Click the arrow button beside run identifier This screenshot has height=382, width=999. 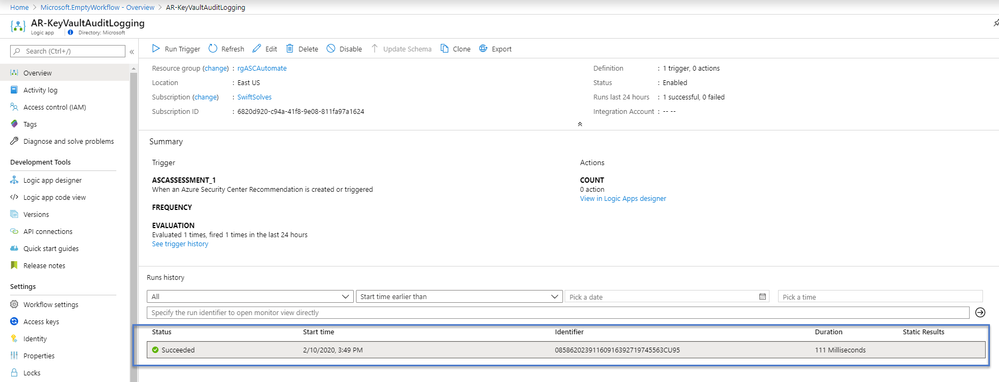coord(981,313)
